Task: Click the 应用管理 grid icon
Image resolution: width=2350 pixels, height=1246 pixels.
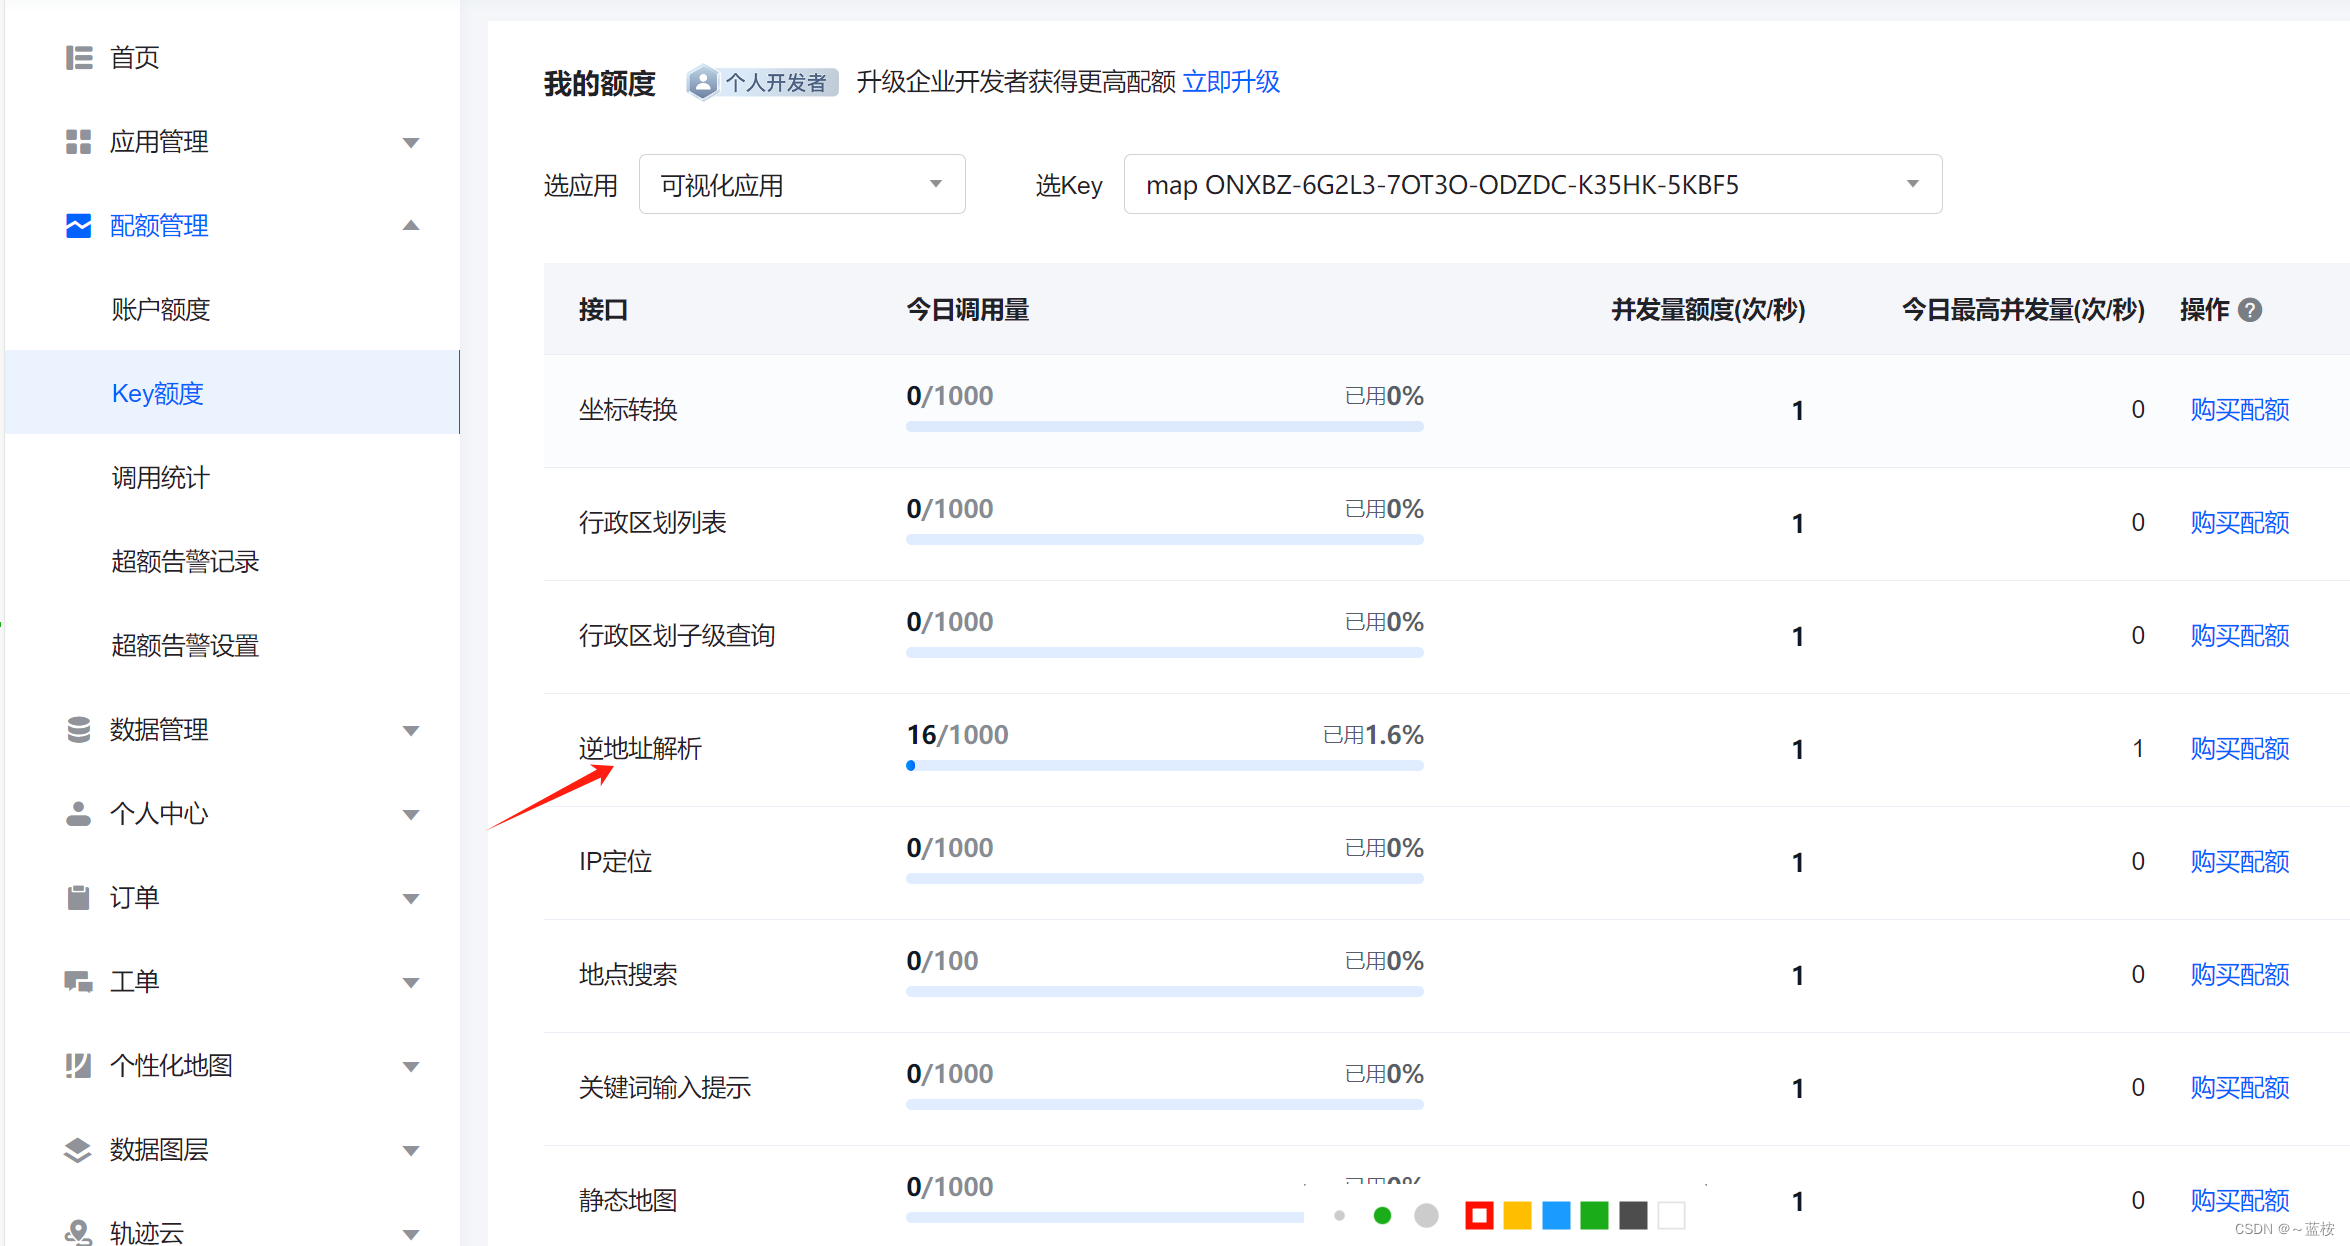Action: [x=79, y=142]
